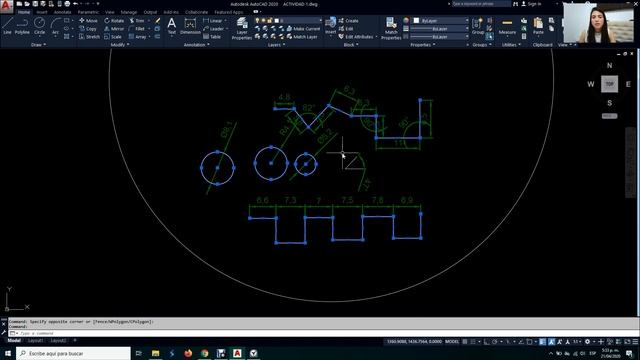Toggle polar tracking in status bar

click(494, 342)
